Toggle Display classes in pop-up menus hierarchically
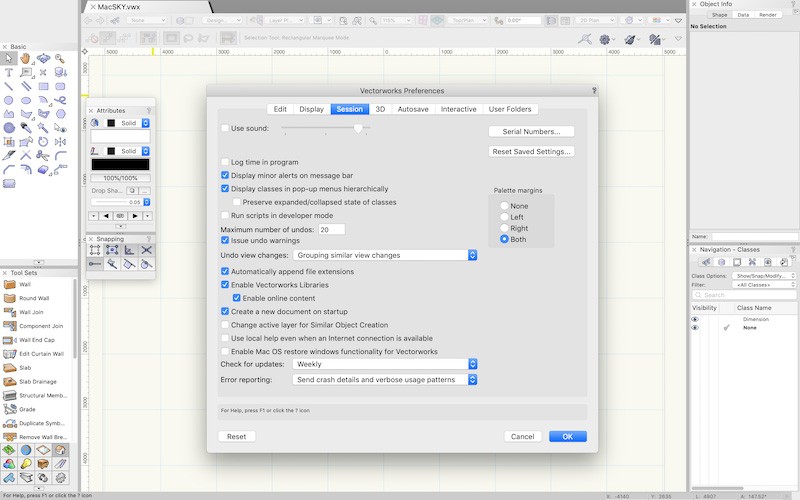The height and width of the screenshot is (500, 800). click(x=225, y=188)
